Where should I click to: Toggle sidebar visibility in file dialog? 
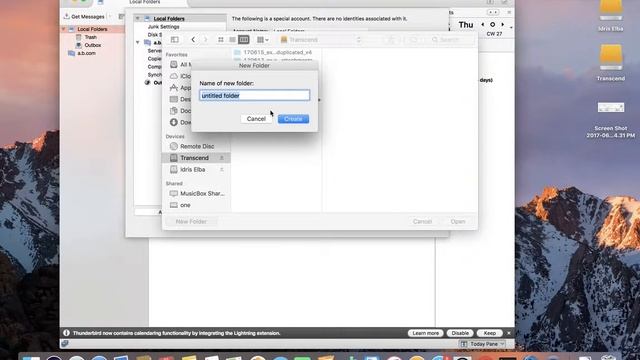(x=175, y=40)
